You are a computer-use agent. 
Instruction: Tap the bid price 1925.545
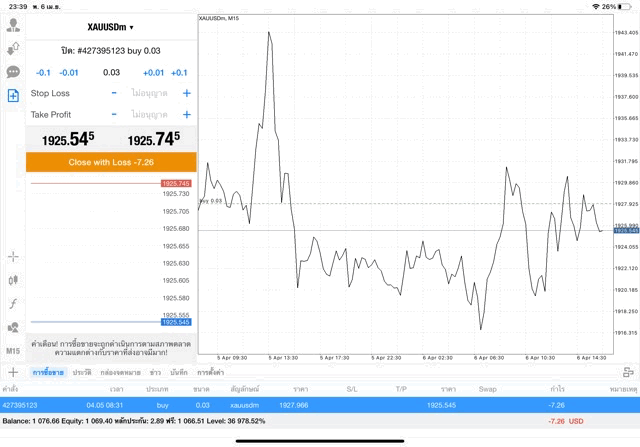tap(68, 139)
